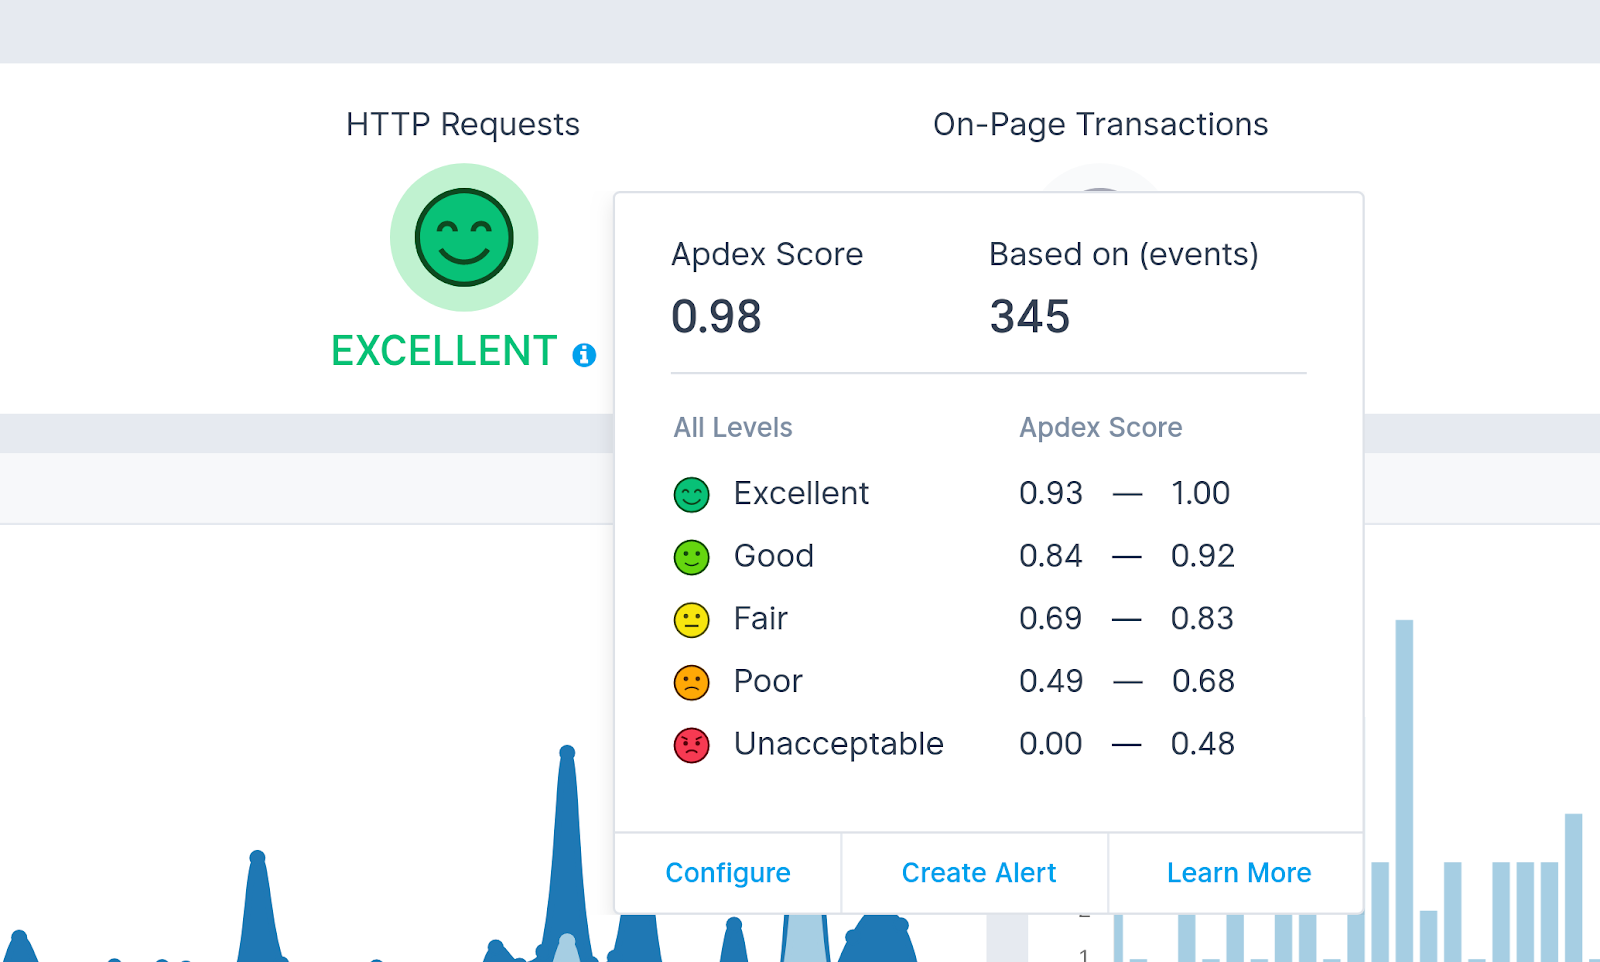Click the info icon beside EXCELLENT
The width and height of the screenshot is (1600, 962).
[584, 355]
